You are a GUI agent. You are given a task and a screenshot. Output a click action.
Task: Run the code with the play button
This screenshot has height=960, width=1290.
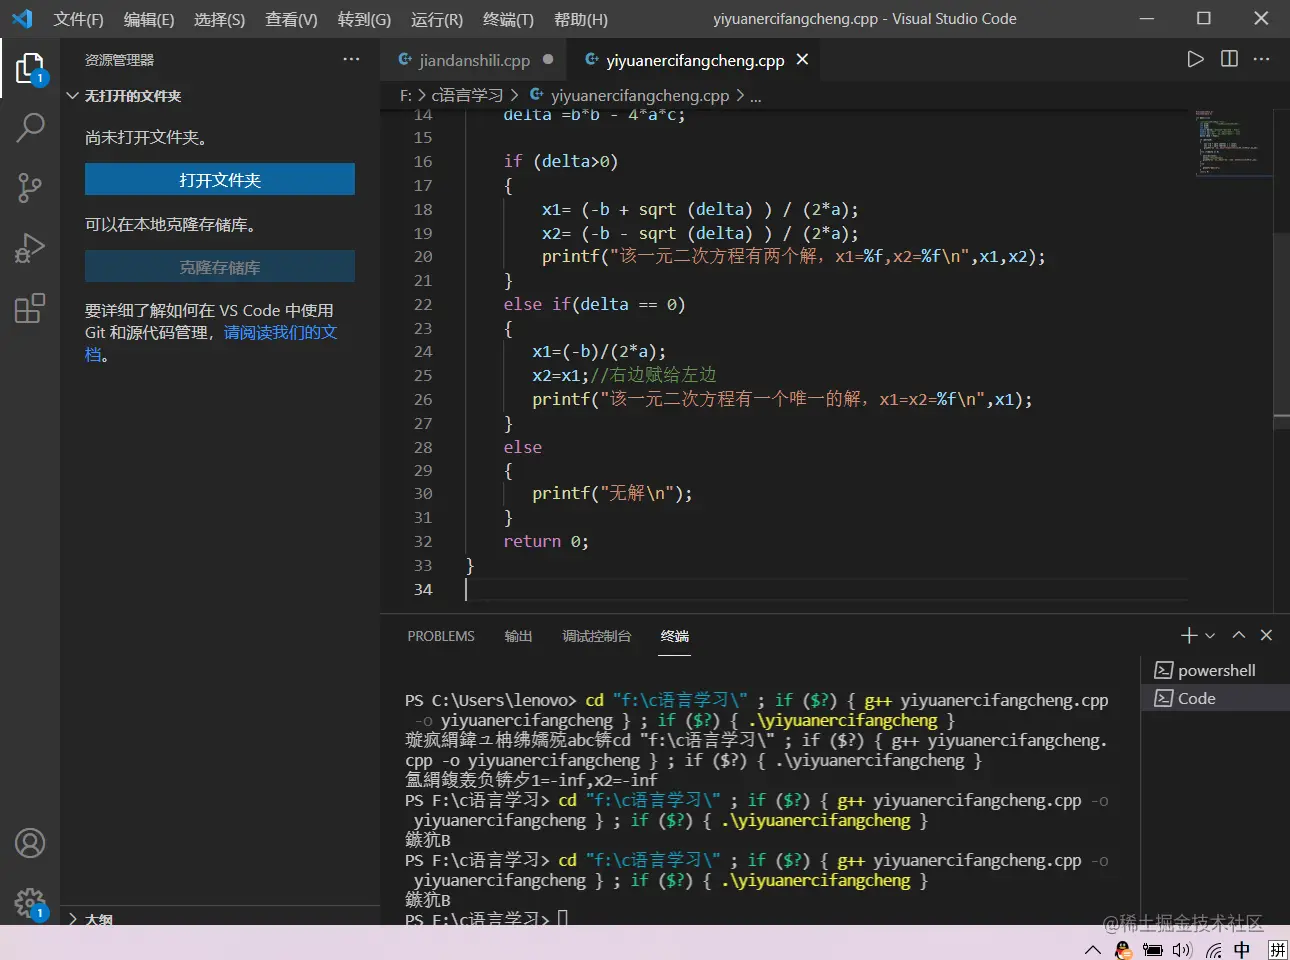pos(1195,59)
